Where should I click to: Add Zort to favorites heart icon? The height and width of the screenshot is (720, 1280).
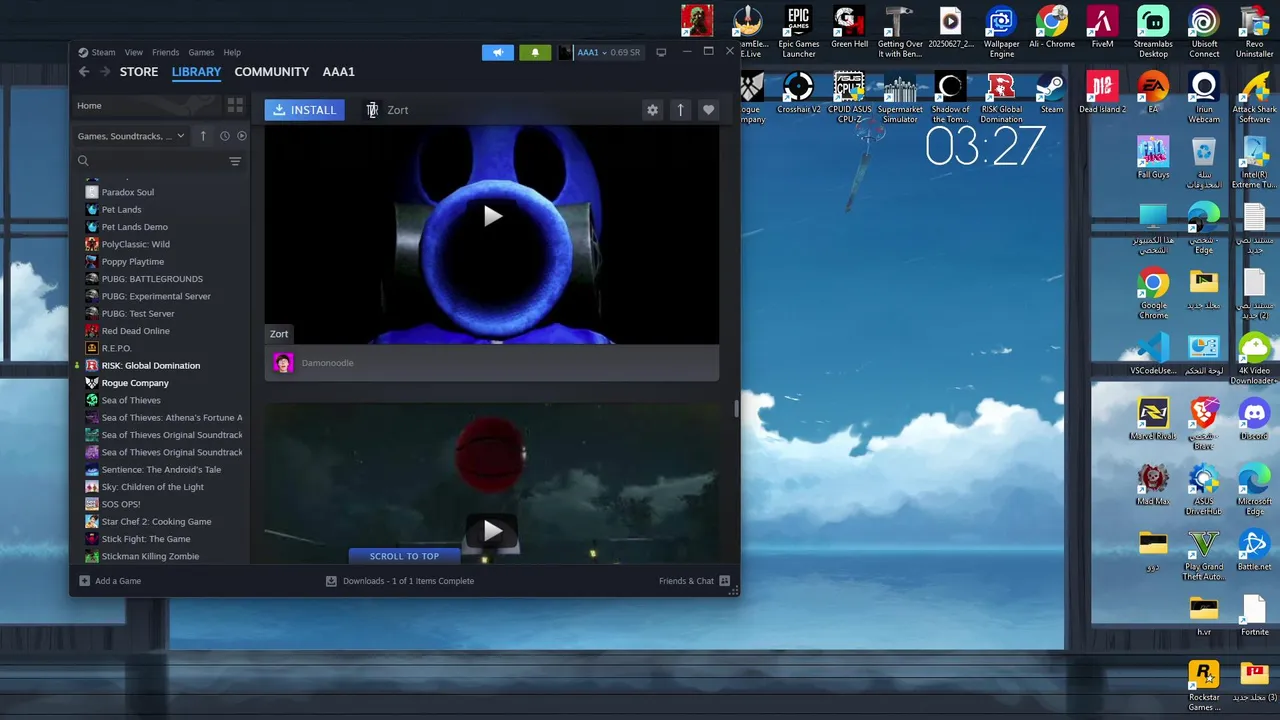pyautogui.click(x=709, y=110)
